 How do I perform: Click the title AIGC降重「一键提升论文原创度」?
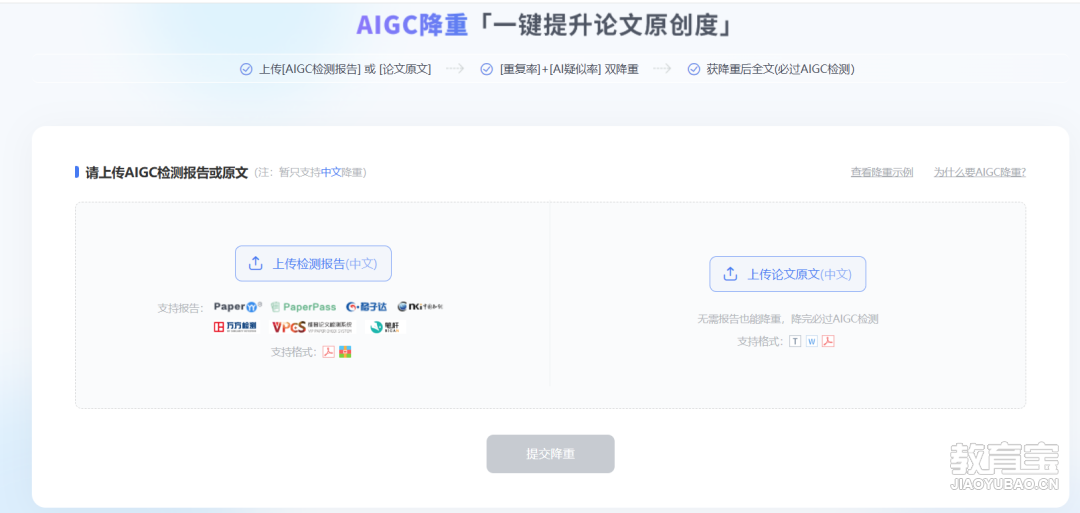545,25
